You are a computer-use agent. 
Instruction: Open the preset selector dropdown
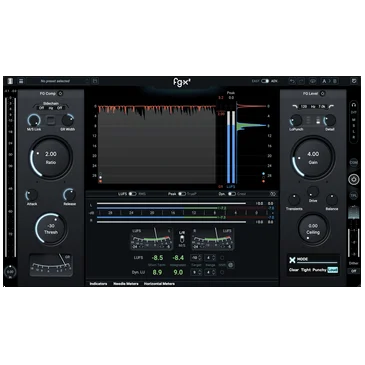58,81
